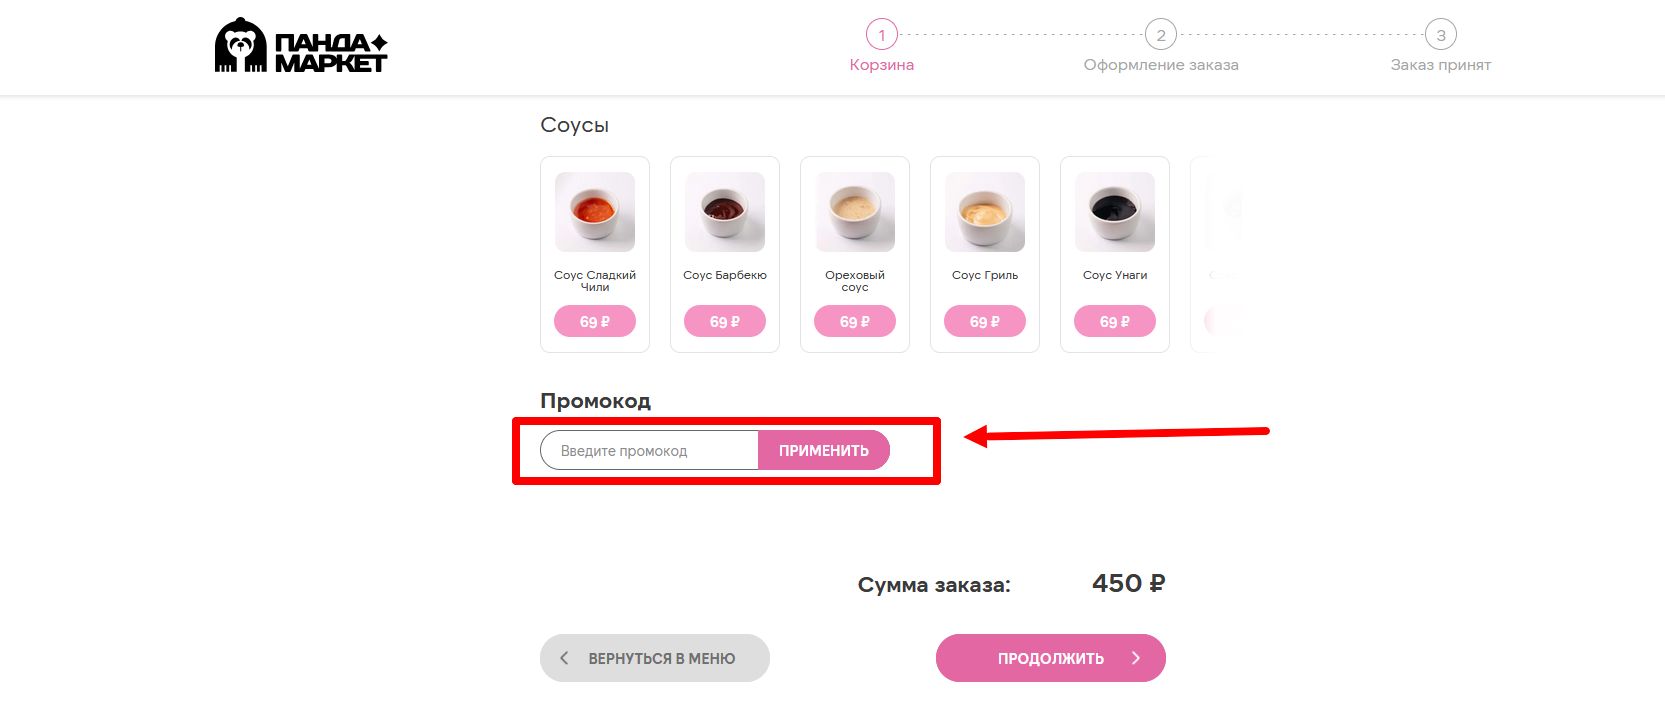Add Barbecue sauce for 69 ₽

[x=725, y=322]
